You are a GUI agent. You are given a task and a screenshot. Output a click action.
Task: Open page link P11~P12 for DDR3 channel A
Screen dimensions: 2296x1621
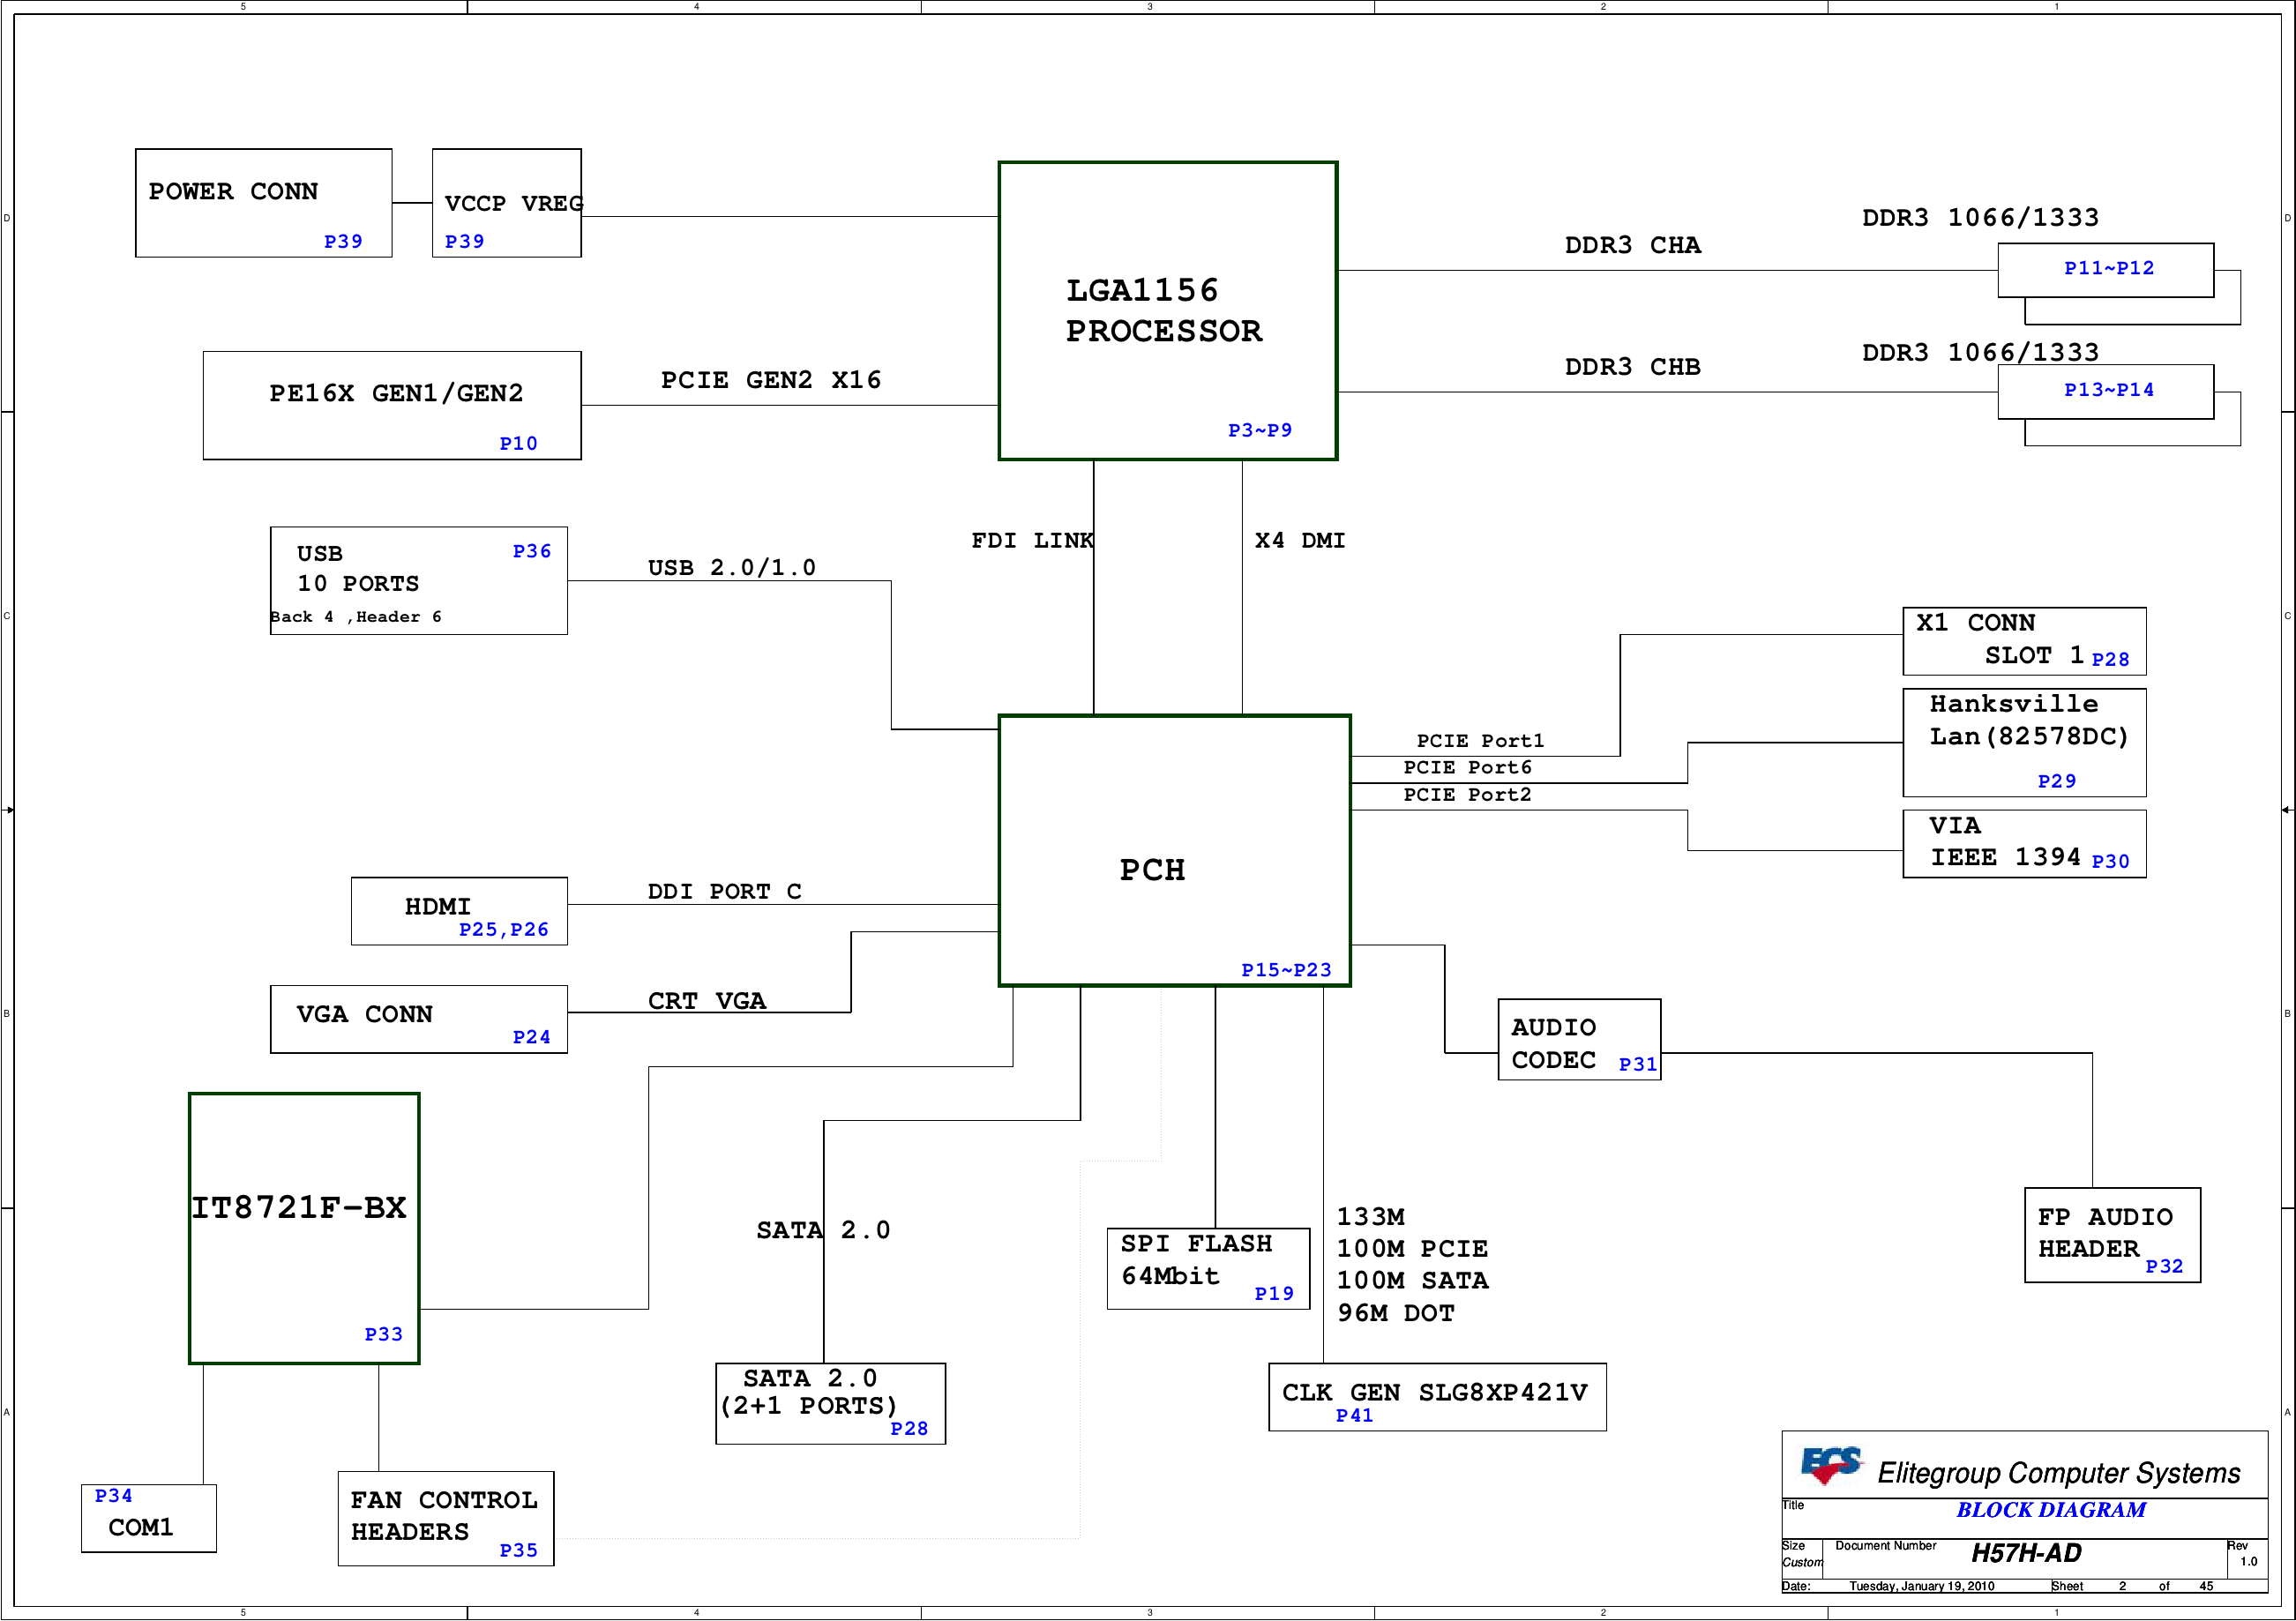(2109, 268)
